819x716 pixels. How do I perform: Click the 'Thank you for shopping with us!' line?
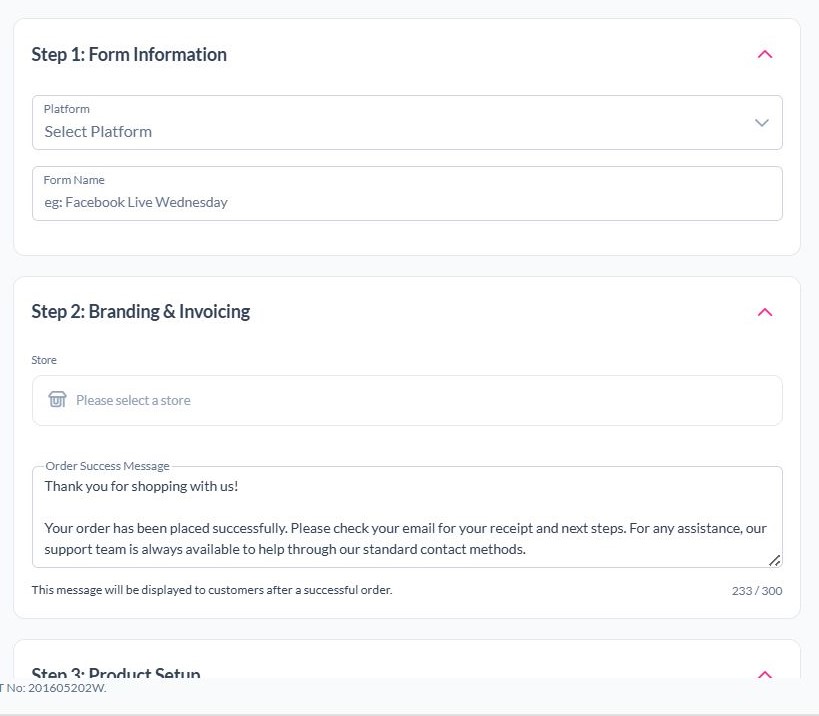tap(141, 486)
